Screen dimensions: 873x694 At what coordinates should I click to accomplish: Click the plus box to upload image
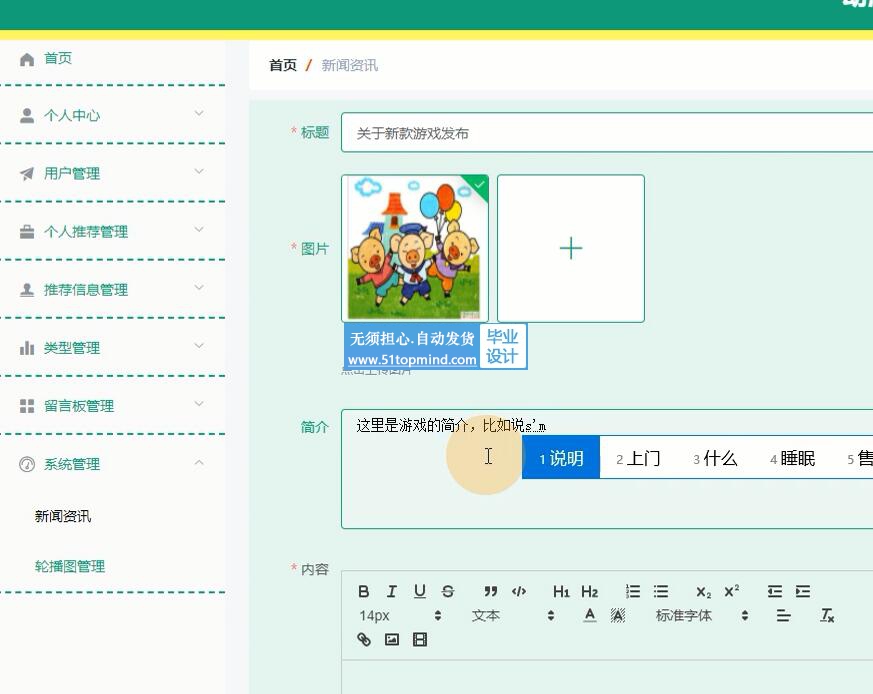click(x=571, y=248)
